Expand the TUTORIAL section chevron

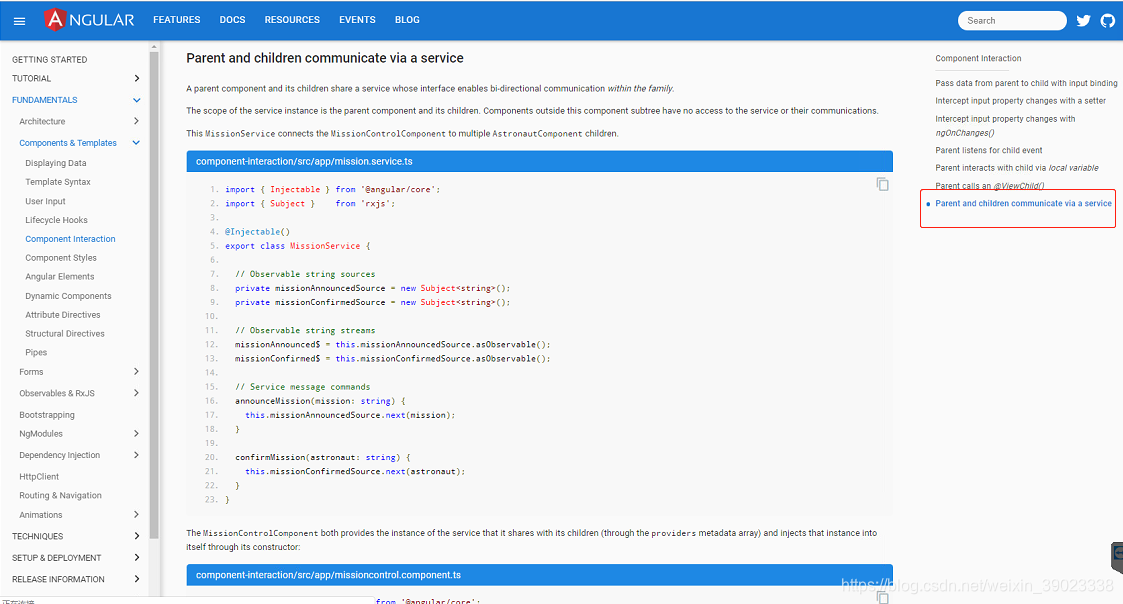click(136, 78)
